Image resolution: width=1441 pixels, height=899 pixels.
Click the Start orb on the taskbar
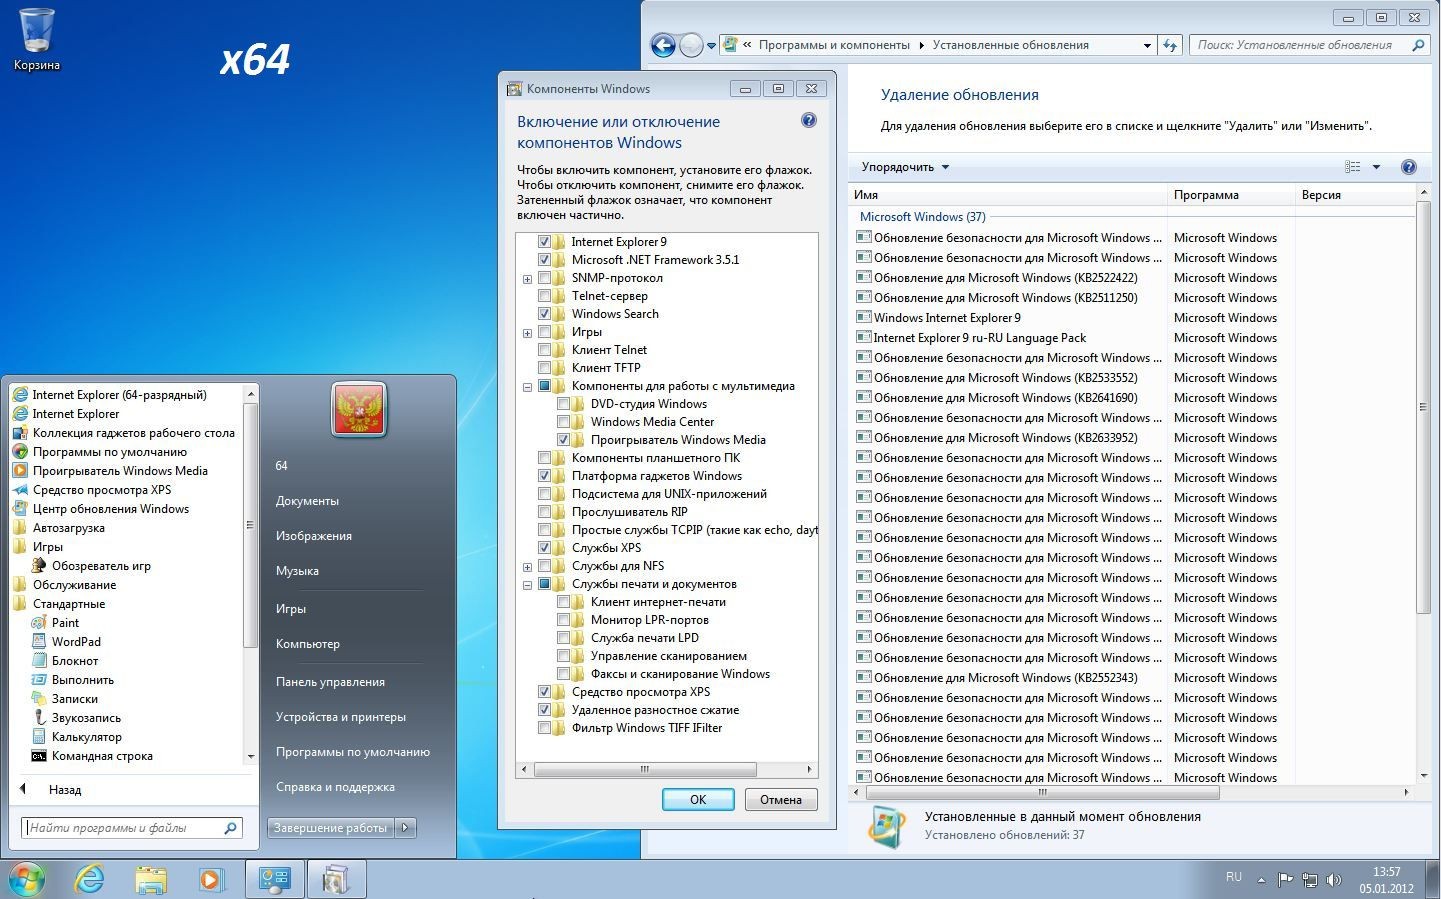click(x=27, y=879)
